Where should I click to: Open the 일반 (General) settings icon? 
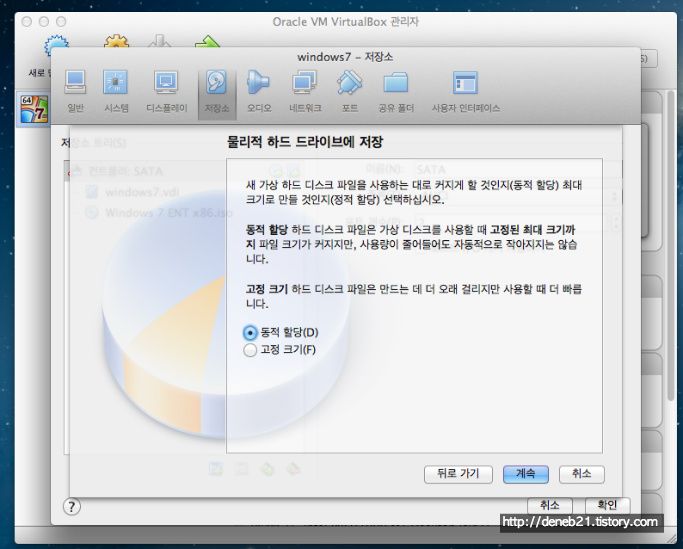75,91
